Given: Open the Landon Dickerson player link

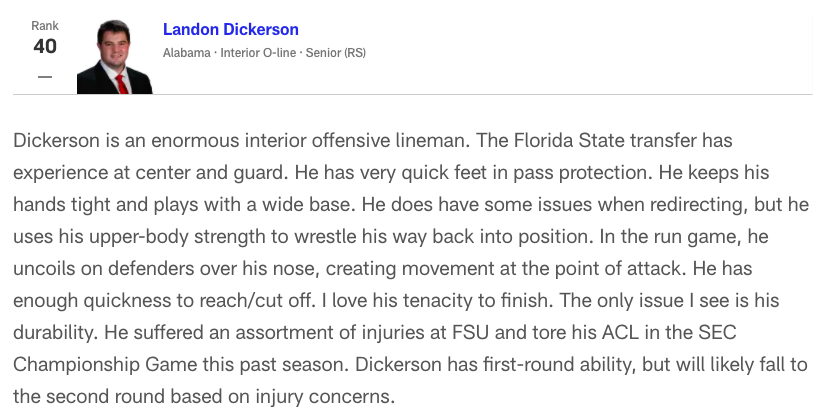Looking at the screenshot, I should [230, 30].
